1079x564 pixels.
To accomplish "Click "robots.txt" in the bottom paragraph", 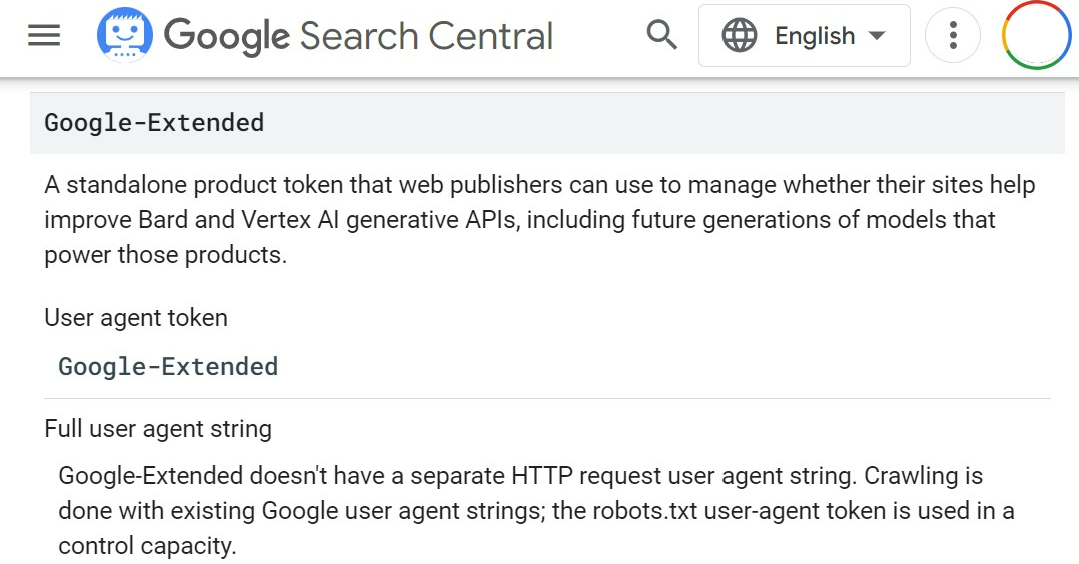I will (x=645, y=511).
